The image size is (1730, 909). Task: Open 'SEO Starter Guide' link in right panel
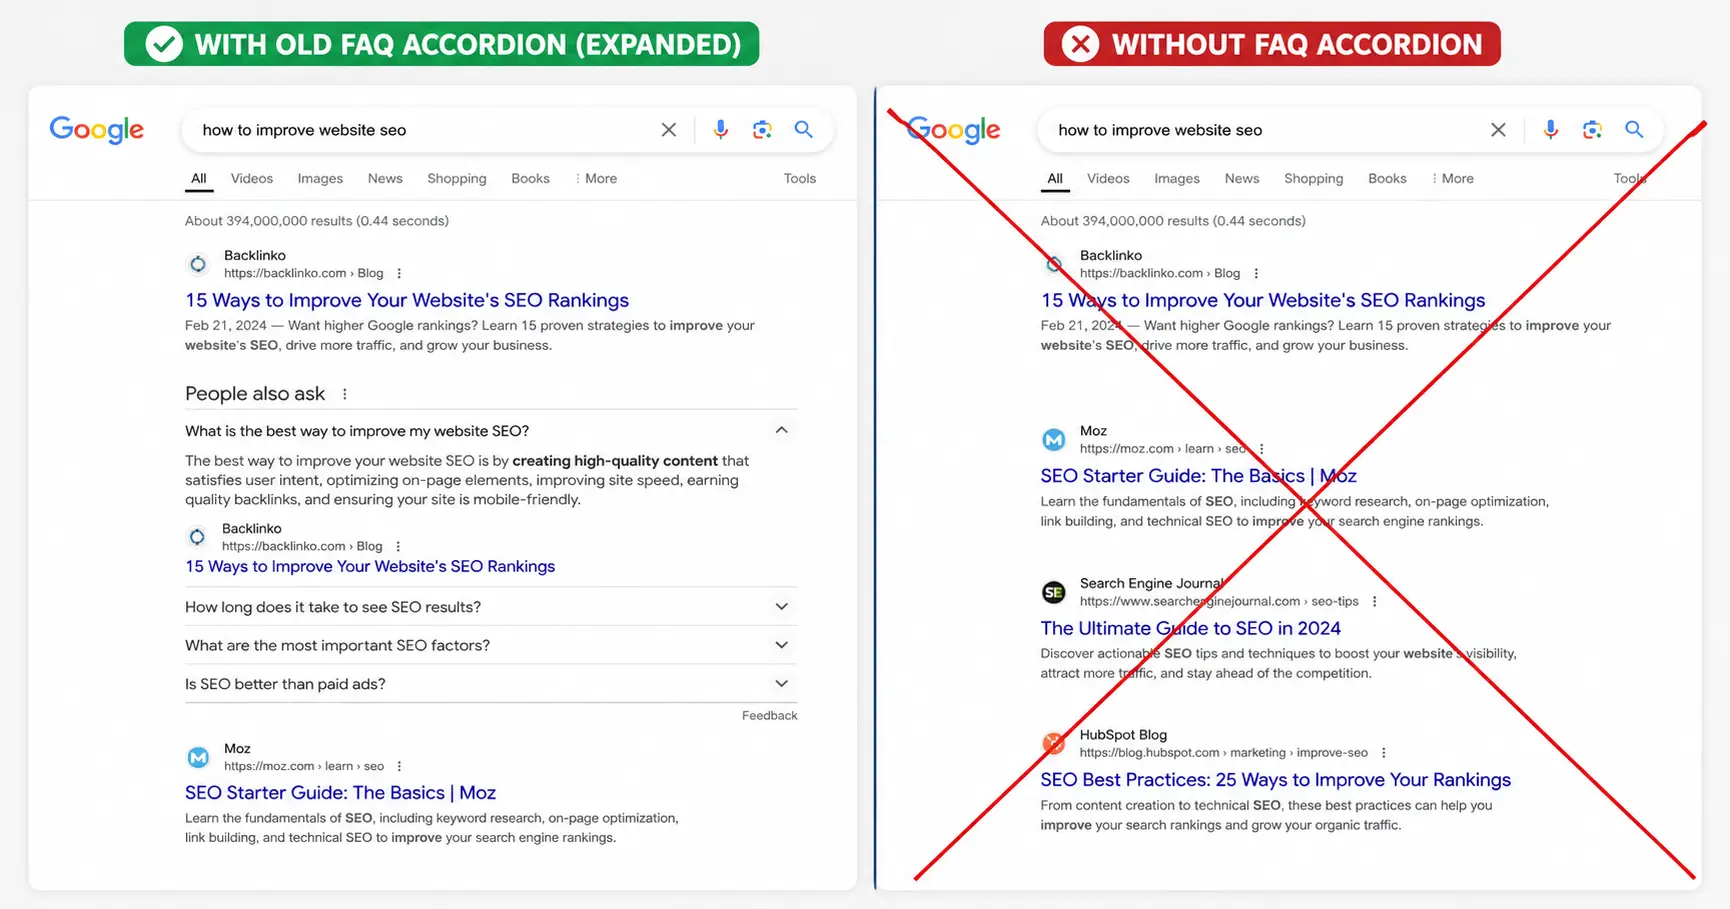pos(1199,476)
